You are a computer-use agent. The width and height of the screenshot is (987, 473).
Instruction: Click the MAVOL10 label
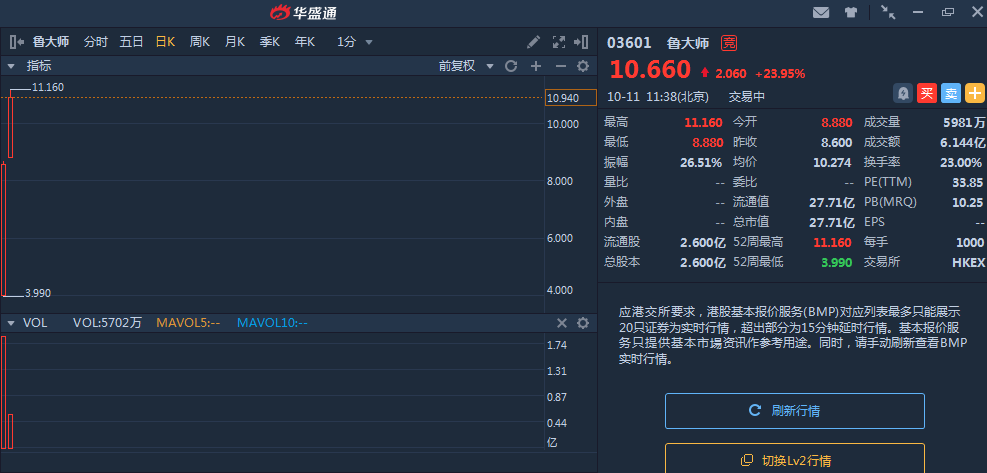pyautogui.click(x=272, y=323)
